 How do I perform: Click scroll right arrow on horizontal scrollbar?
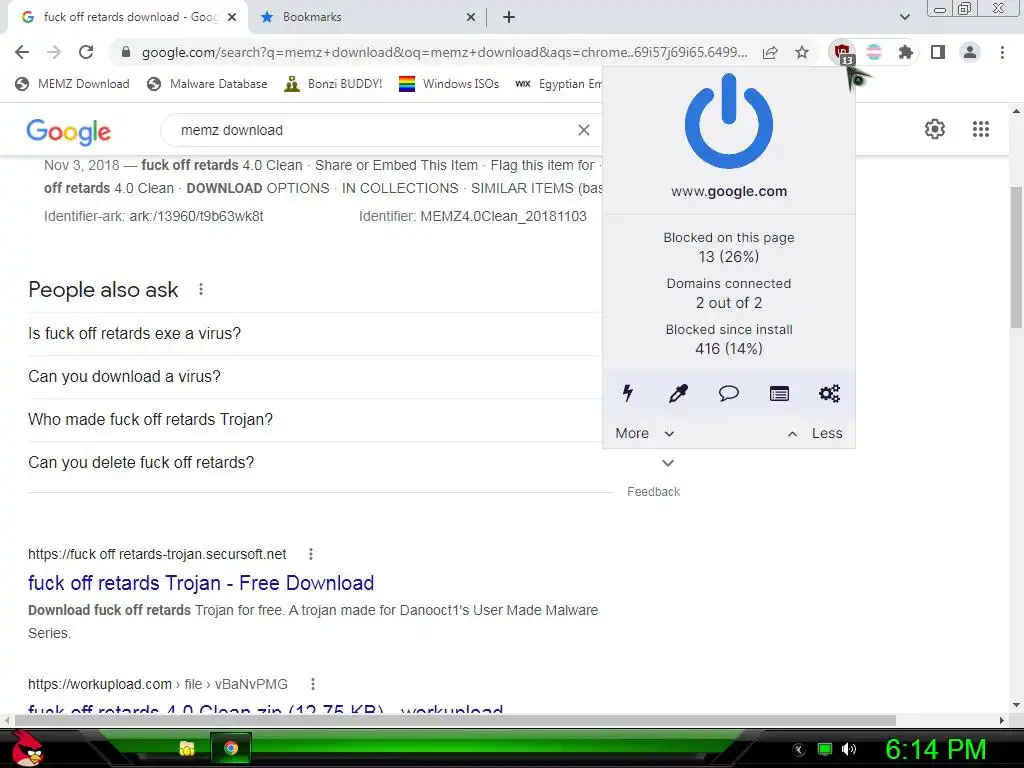pyautogui.click(x=1002, y=720)
